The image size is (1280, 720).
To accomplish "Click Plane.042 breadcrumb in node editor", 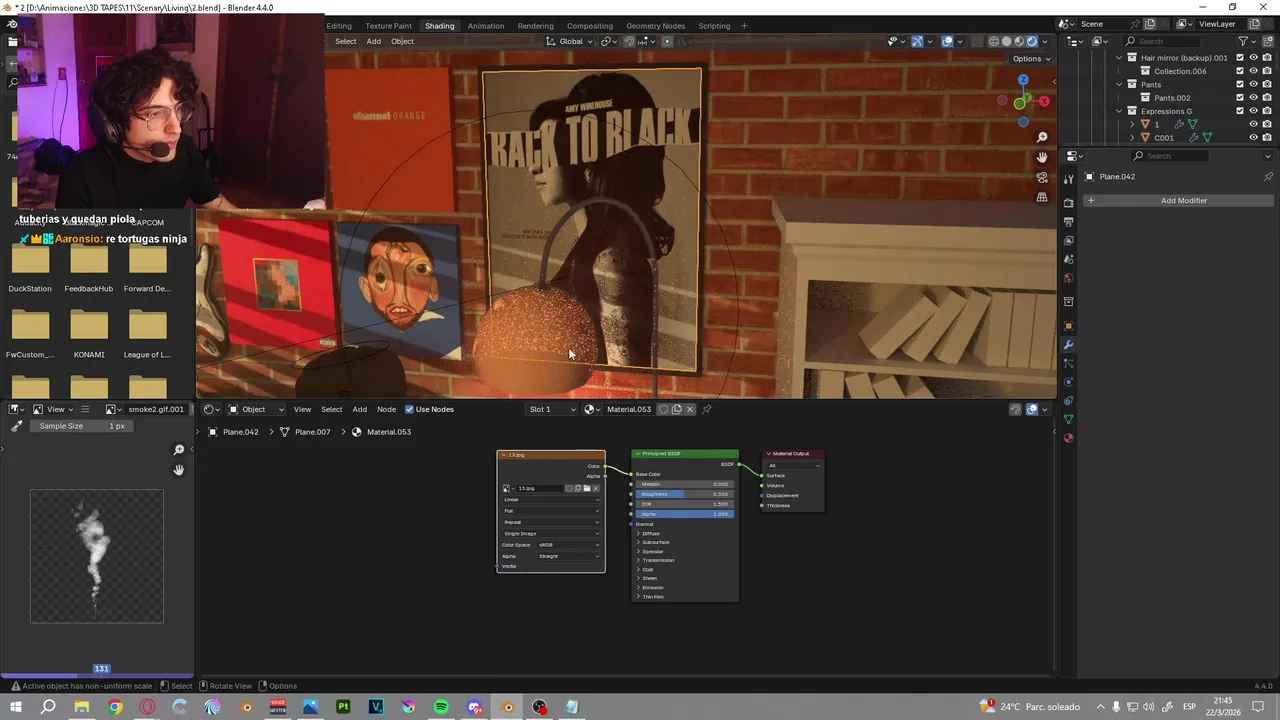I will click(x=234, y=432).
